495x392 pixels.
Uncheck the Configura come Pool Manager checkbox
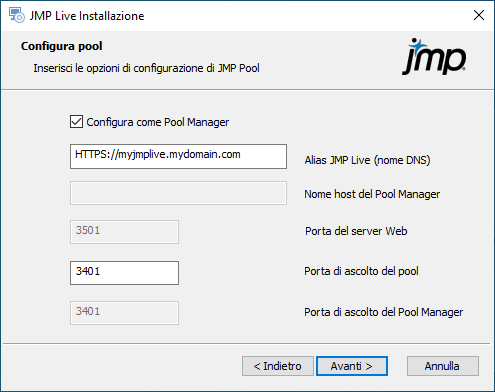click(76, 122)
